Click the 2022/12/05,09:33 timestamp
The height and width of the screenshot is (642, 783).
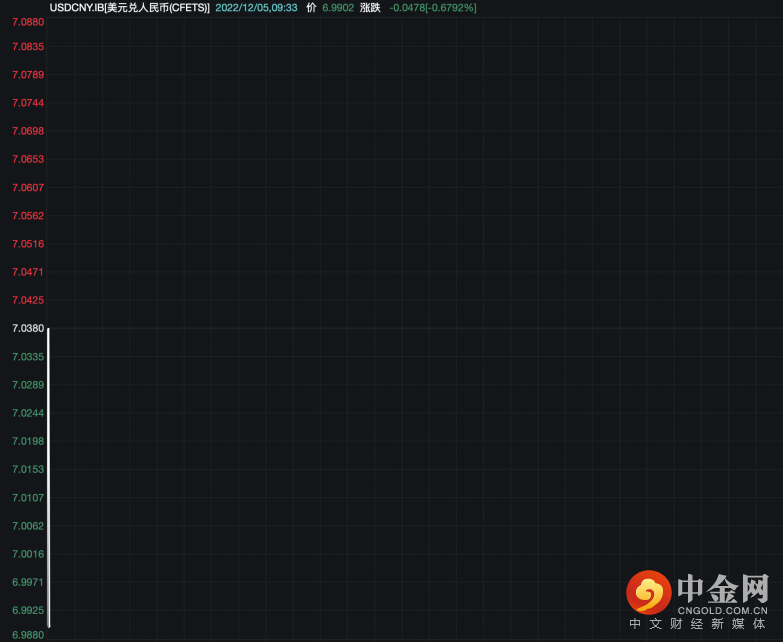click(256, 8)
